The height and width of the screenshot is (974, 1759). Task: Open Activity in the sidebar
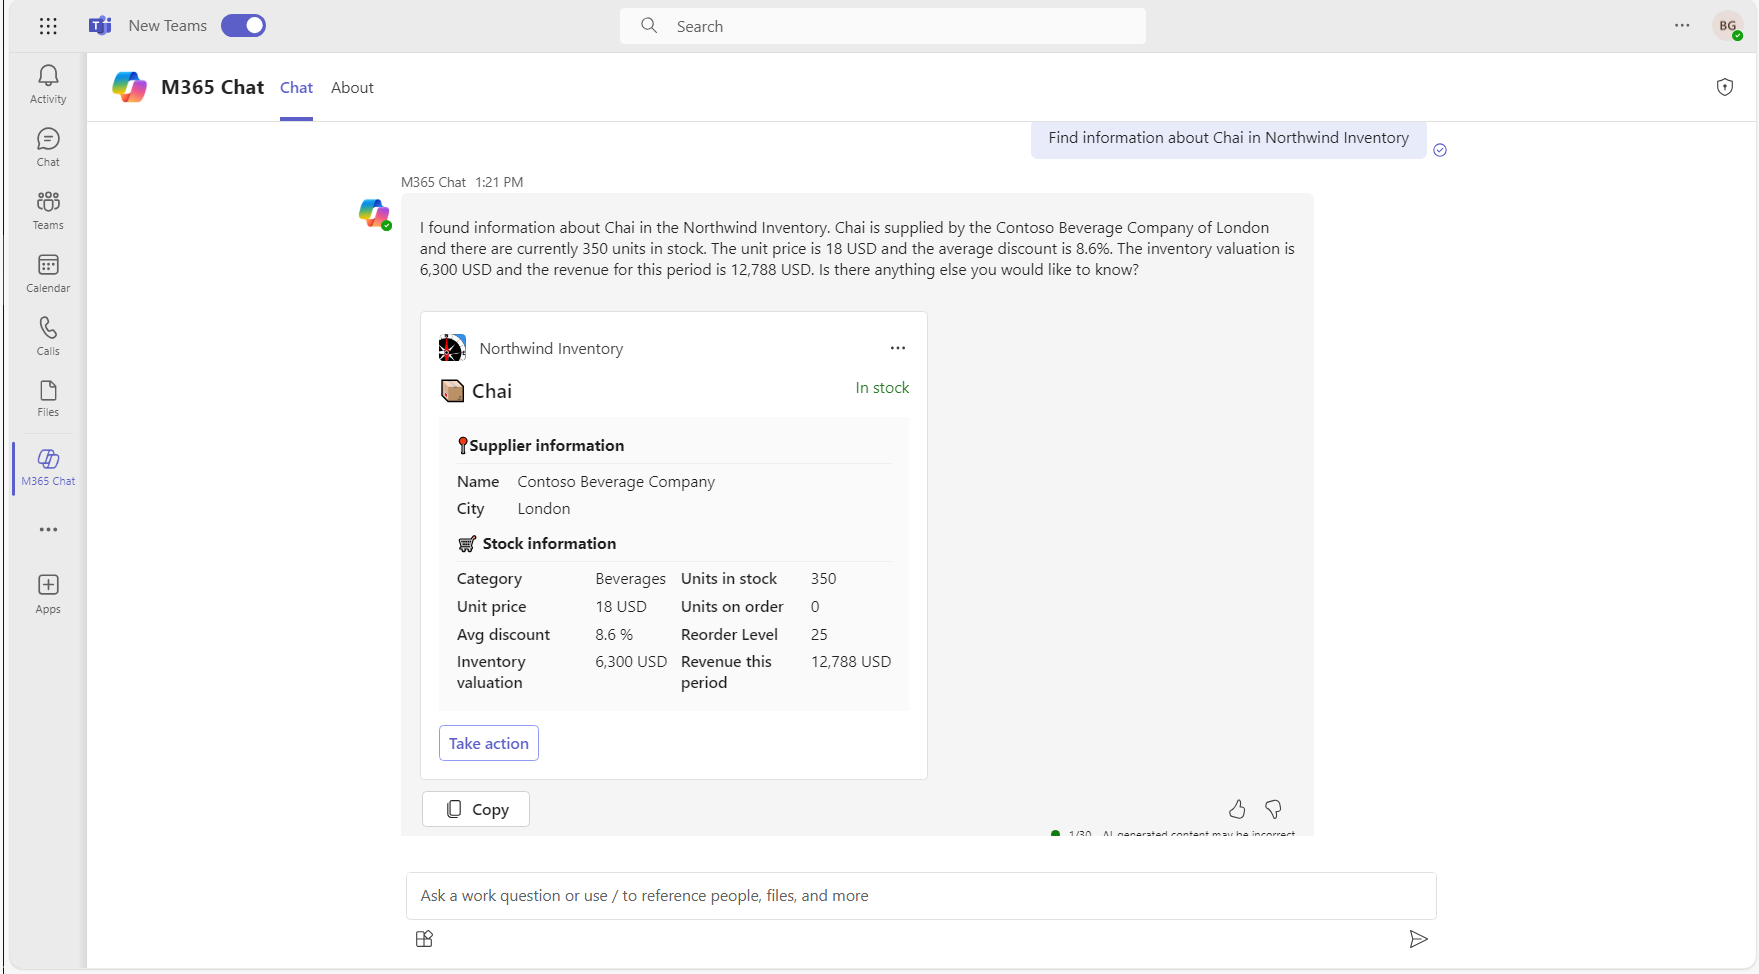pyautogui.click(x=48, y=85)
